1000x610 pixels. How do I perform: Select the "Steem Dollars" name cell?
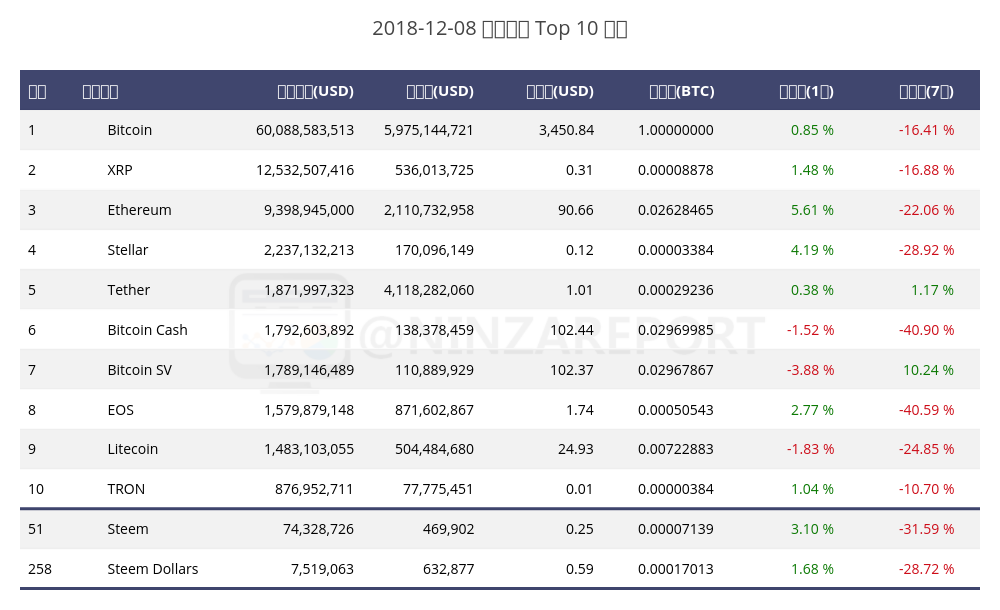152,569
